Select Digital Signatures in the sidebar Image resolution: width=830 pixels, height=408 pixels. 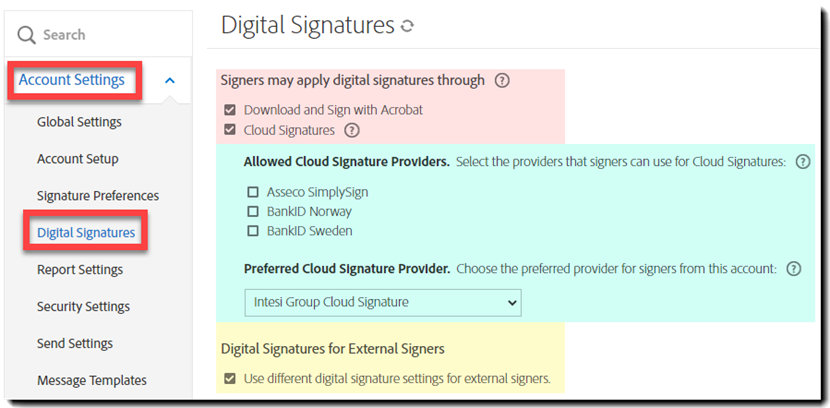coord(86,233)
